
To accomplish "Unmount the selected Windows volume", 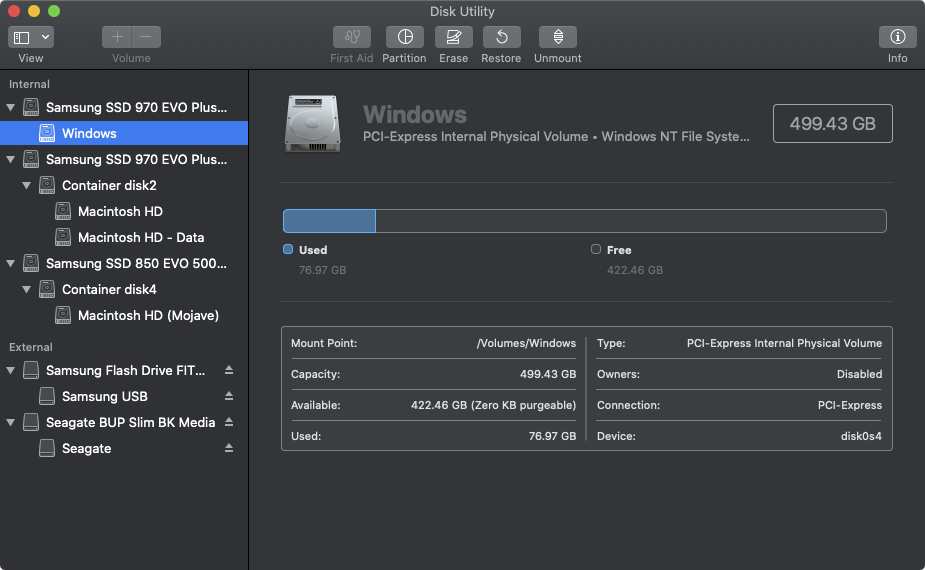I will tap(558, 37).
